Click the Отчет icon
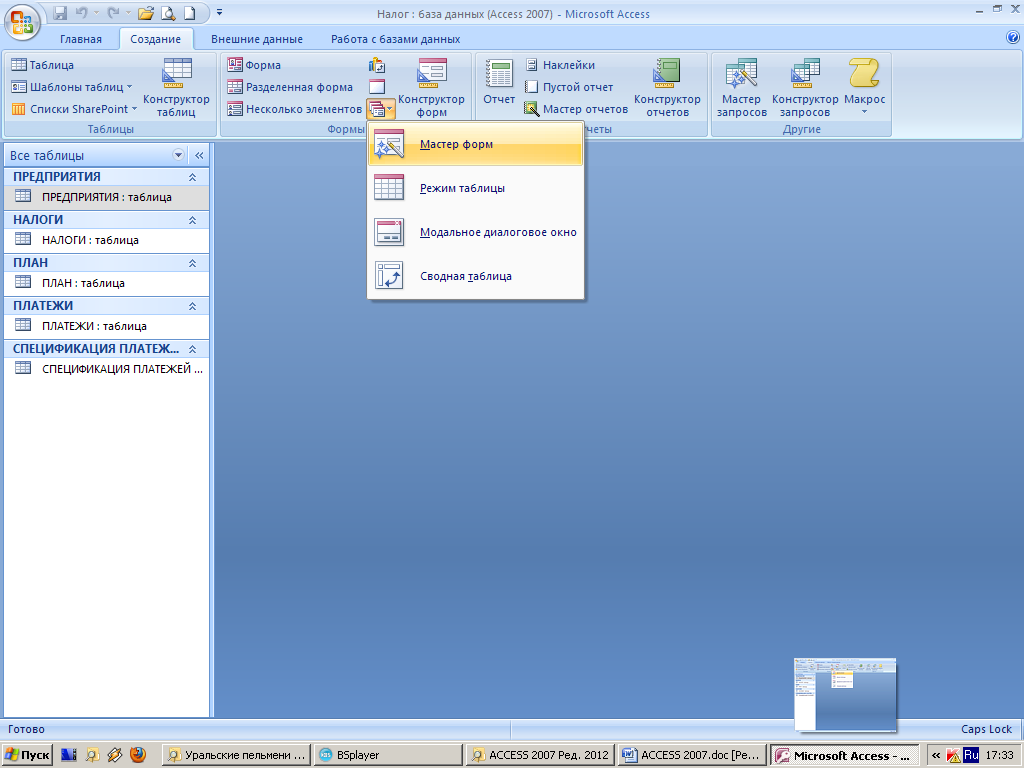 [x=499, y=83]
